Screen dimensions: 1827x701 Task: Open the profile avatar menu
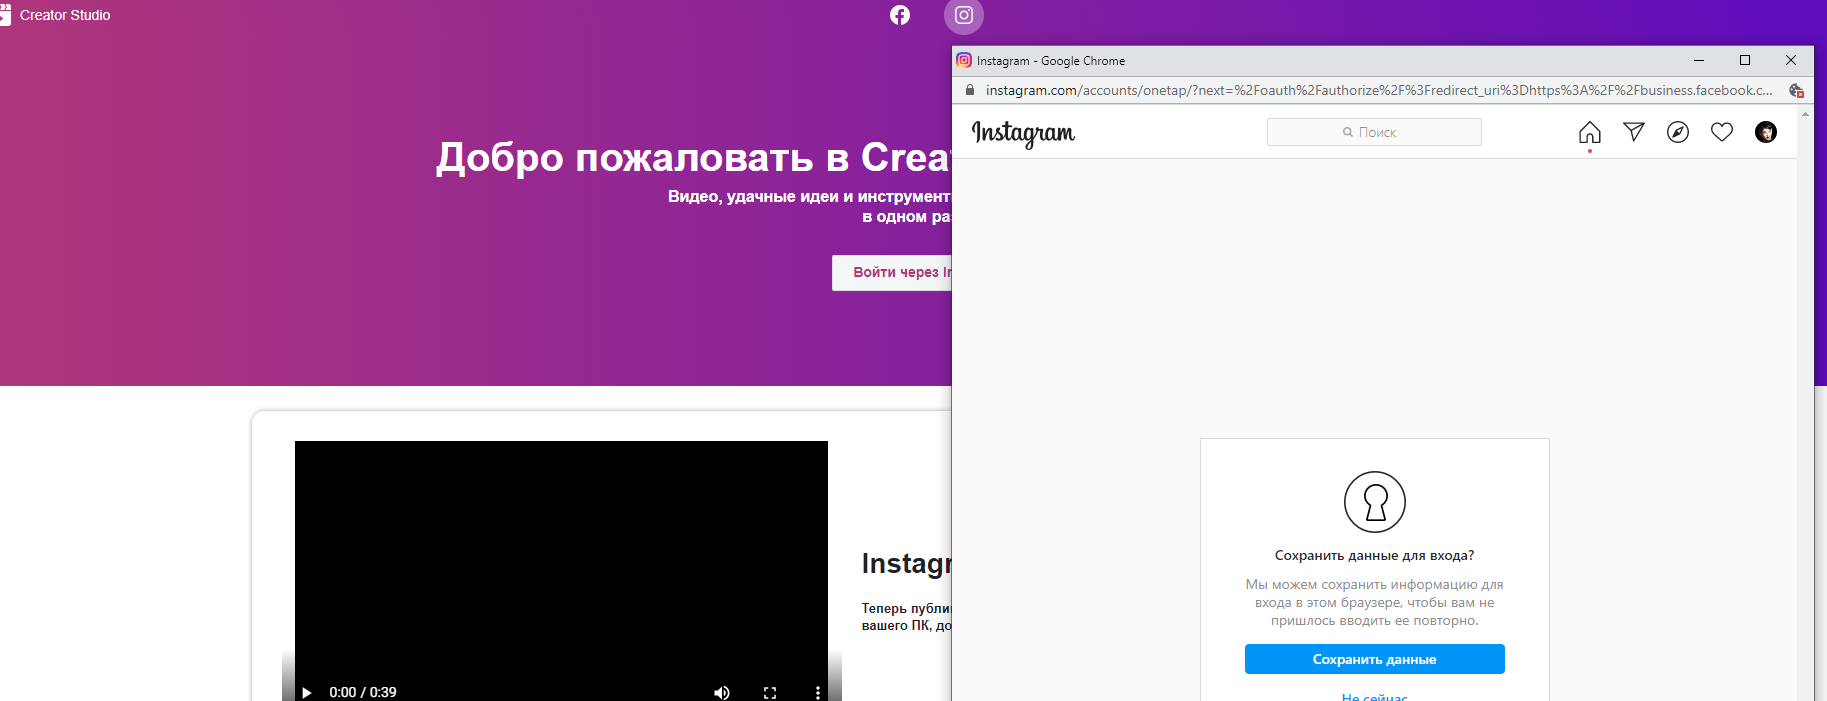[1765, 132]
